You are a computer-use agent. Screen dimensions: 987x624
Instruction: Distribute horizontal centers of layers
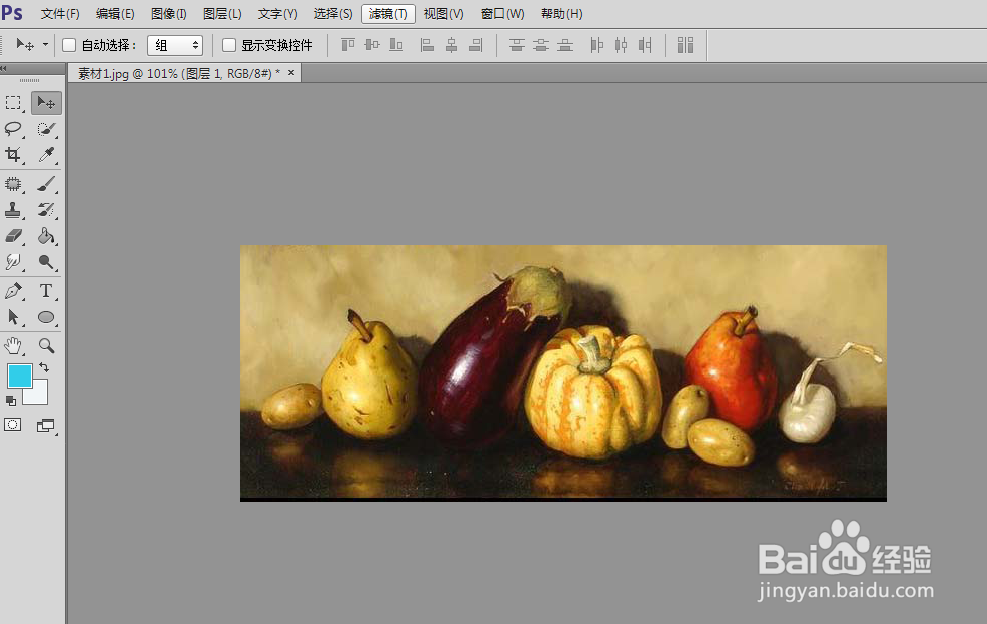pos(621,45)
